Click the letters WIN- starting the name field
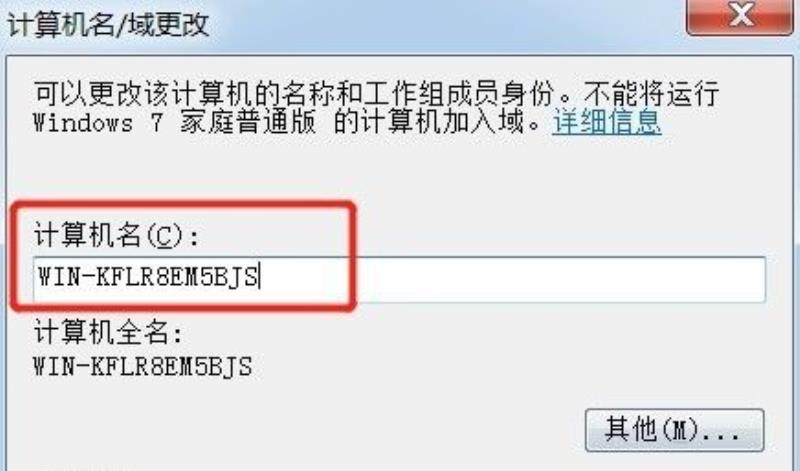The height and width of the screenshot is (471, 800). [65, 277]
